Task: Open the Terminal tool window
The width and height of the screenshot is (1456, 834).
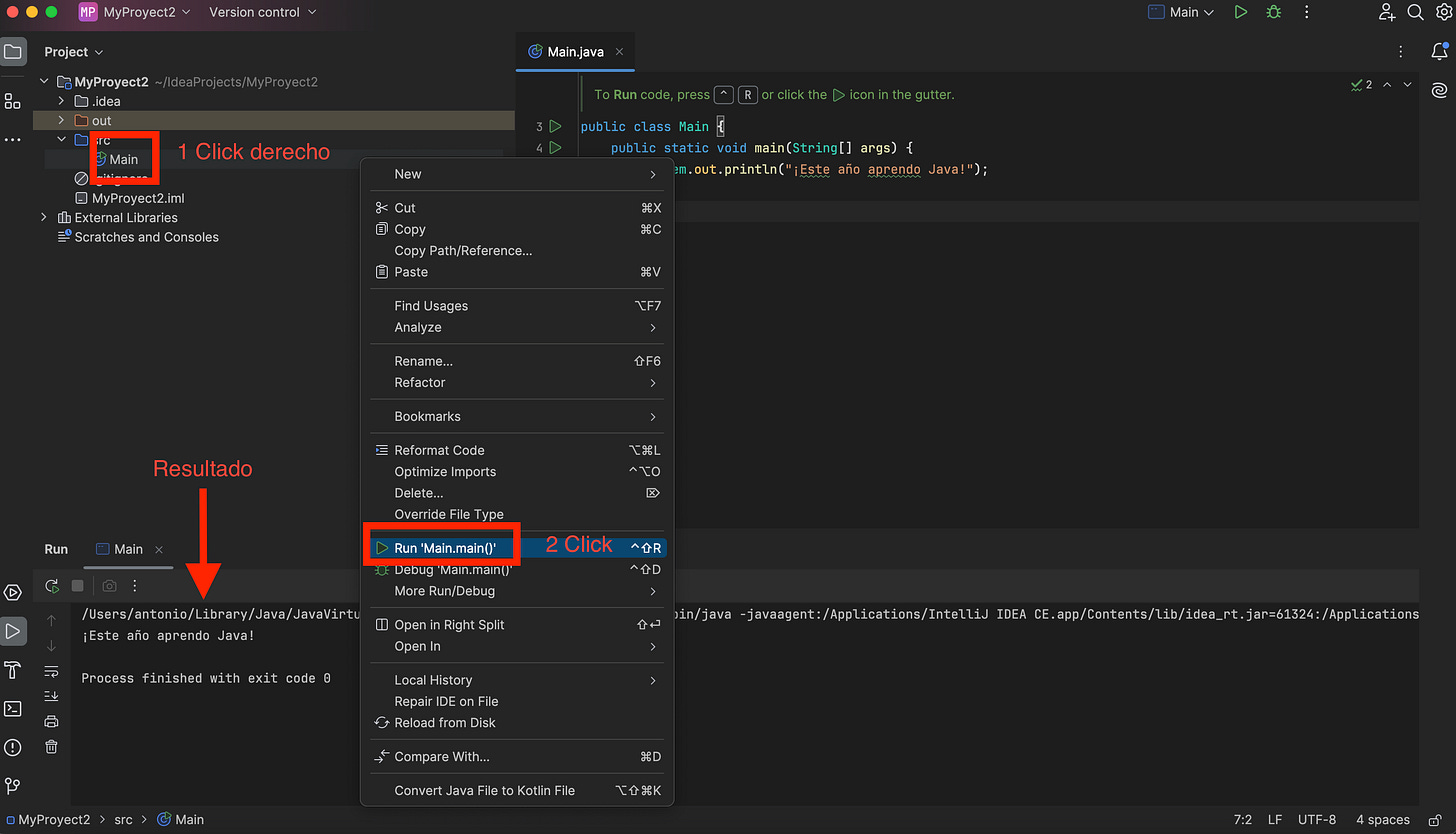Action: click(13, 708)
